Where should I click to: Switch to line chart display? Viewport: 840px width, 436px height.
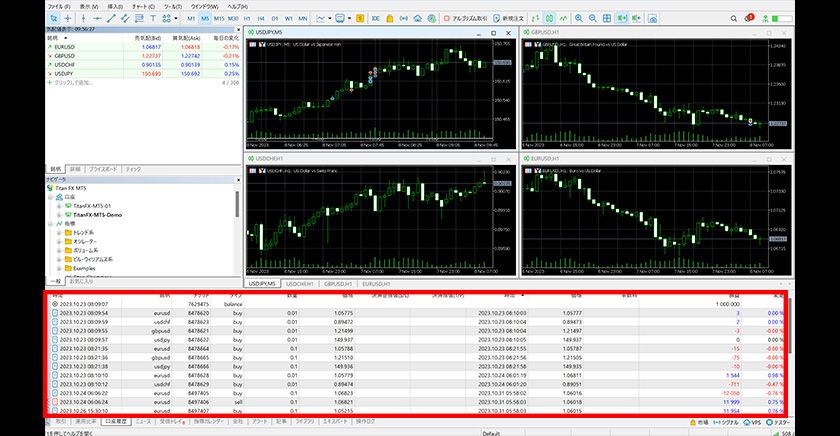563,18
